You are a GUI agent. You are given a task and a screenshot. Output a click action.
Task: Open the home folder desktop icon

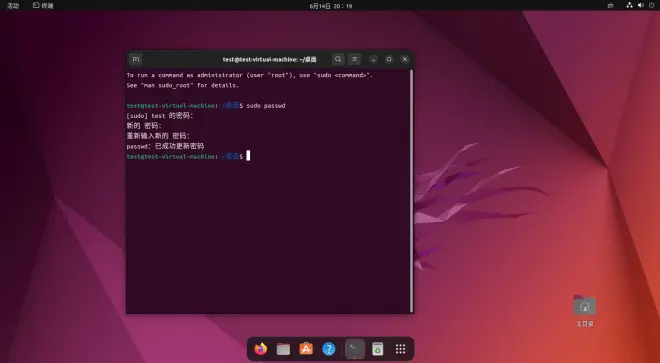(585, 311)
